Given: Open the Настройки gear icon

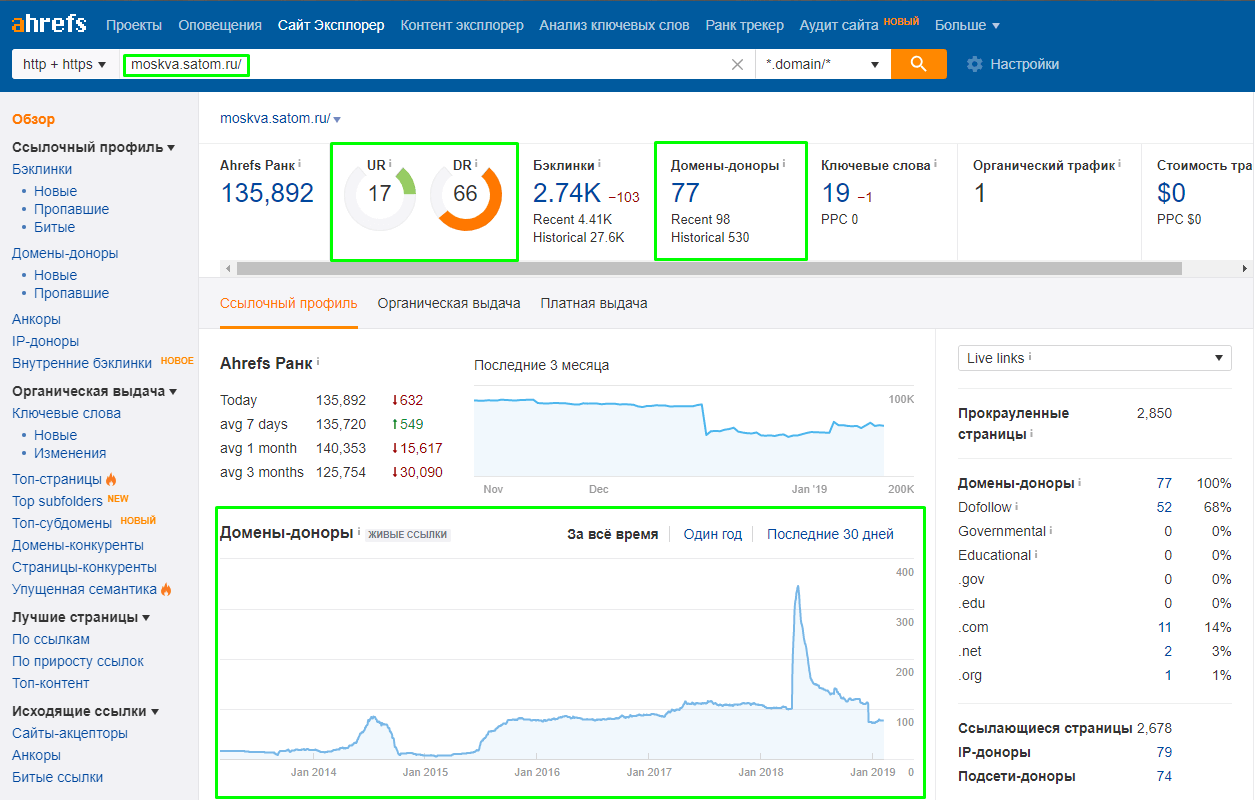Looking at the screenshot, I should 974,64.
